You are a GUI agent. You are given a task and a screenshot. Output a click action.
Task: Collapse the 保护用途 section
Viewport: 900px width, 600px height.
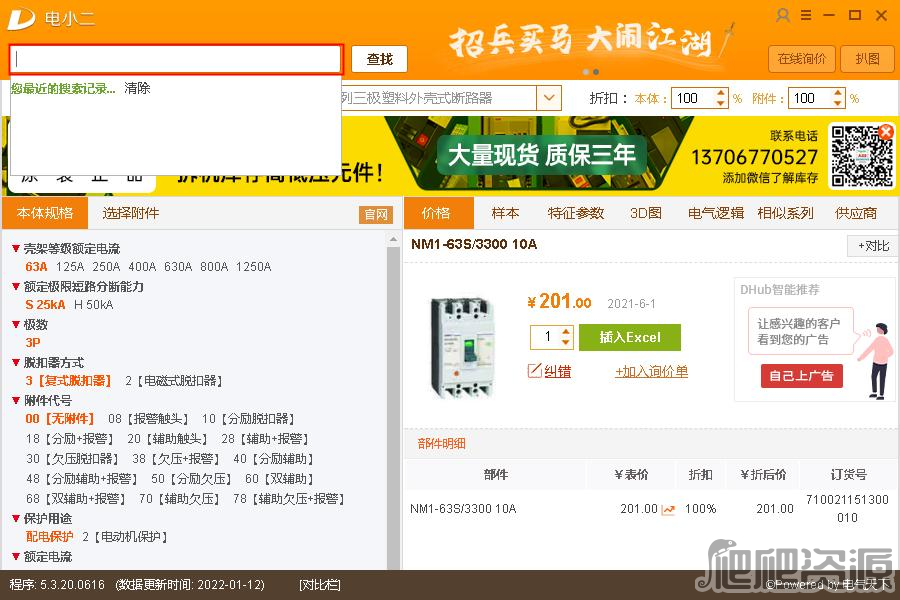pyautogui.click(x=16, y=518)
